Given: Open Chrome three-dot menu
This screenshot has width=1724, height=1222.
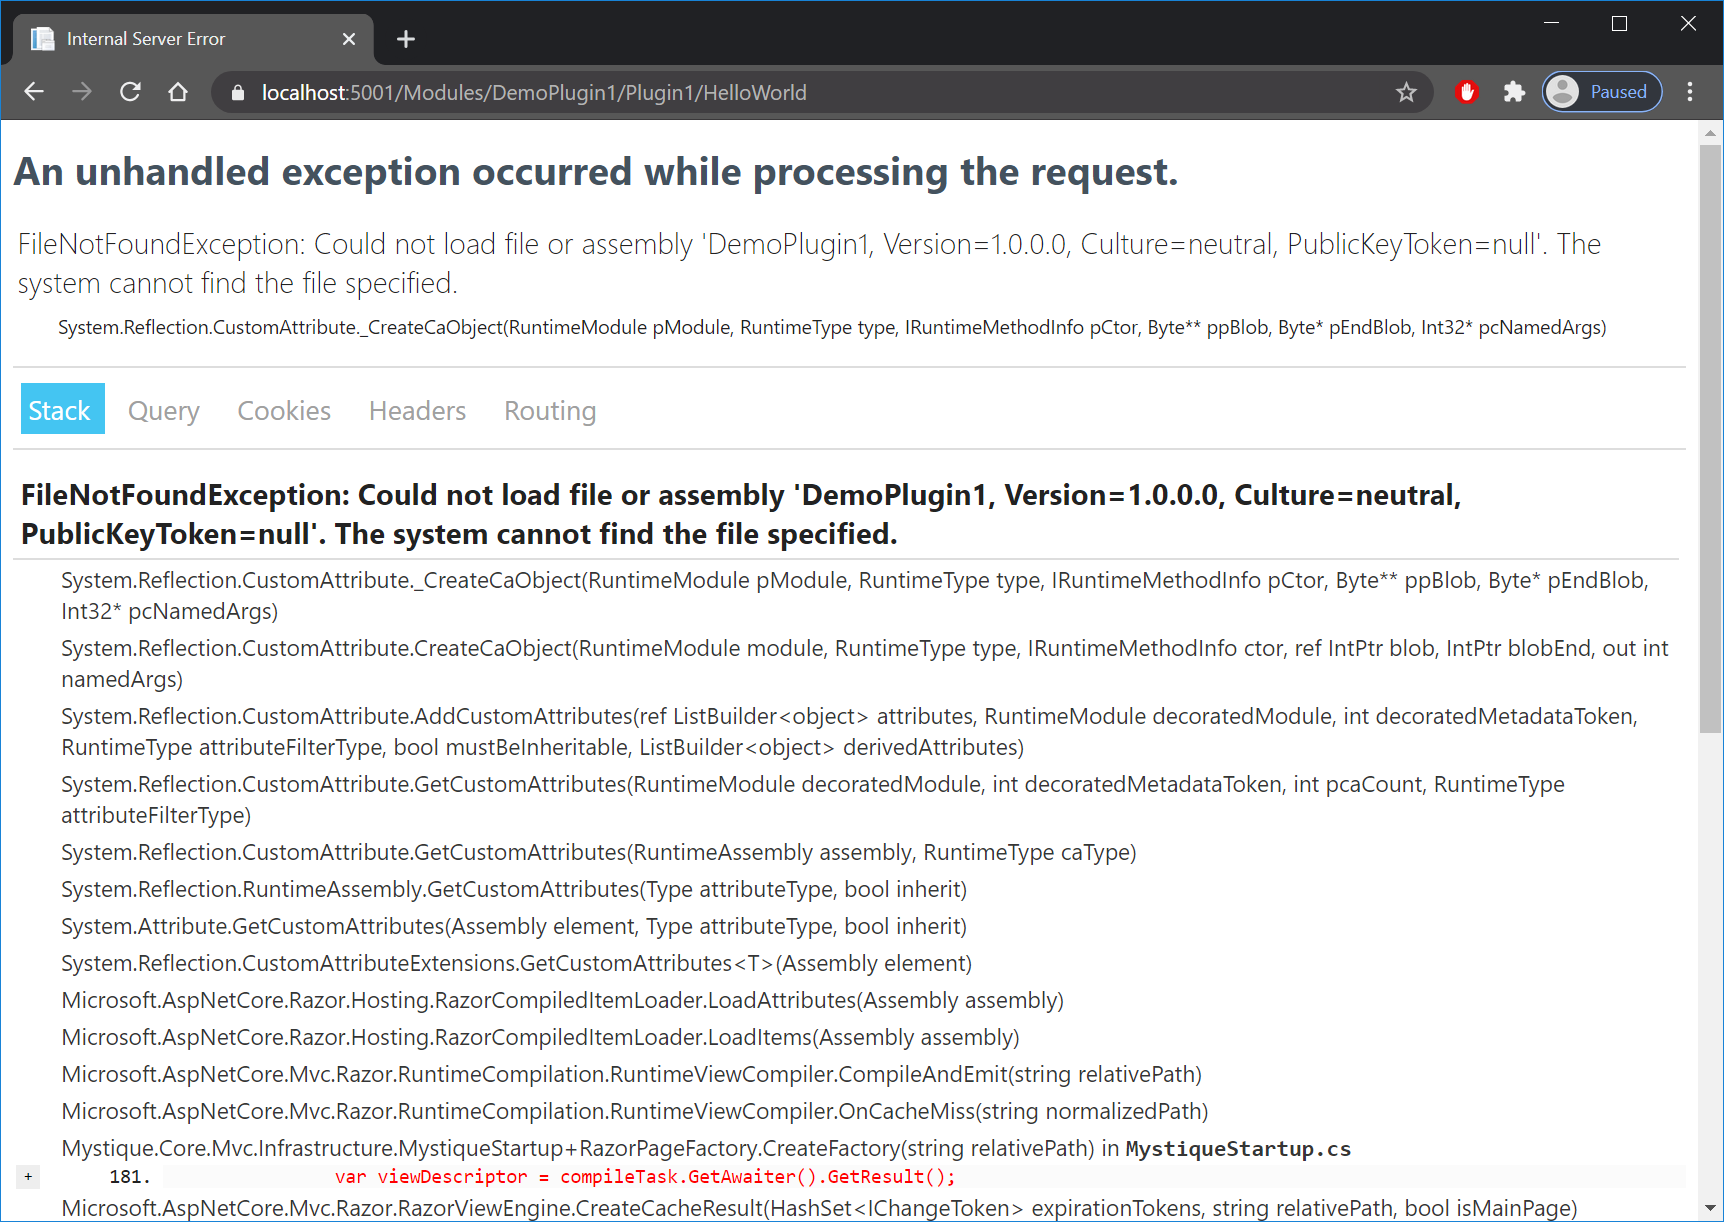Looking at the screenshot, I should pyautogui.click(x=1690, y=92).
